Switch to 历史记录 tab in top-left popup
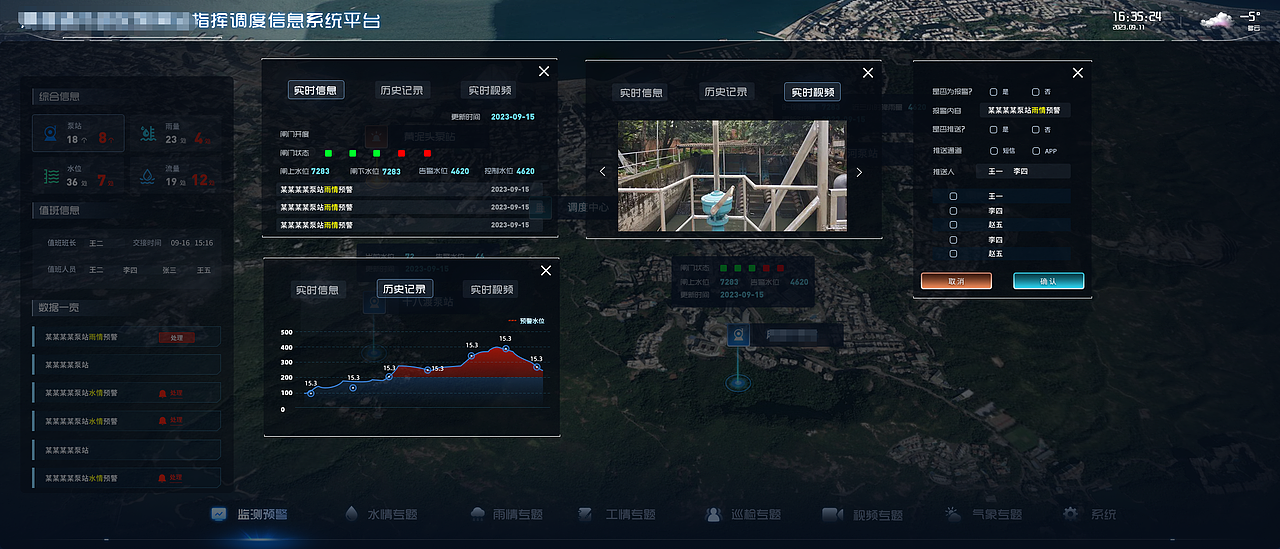This screenshot has width=1280, height=549. point(402,90)
